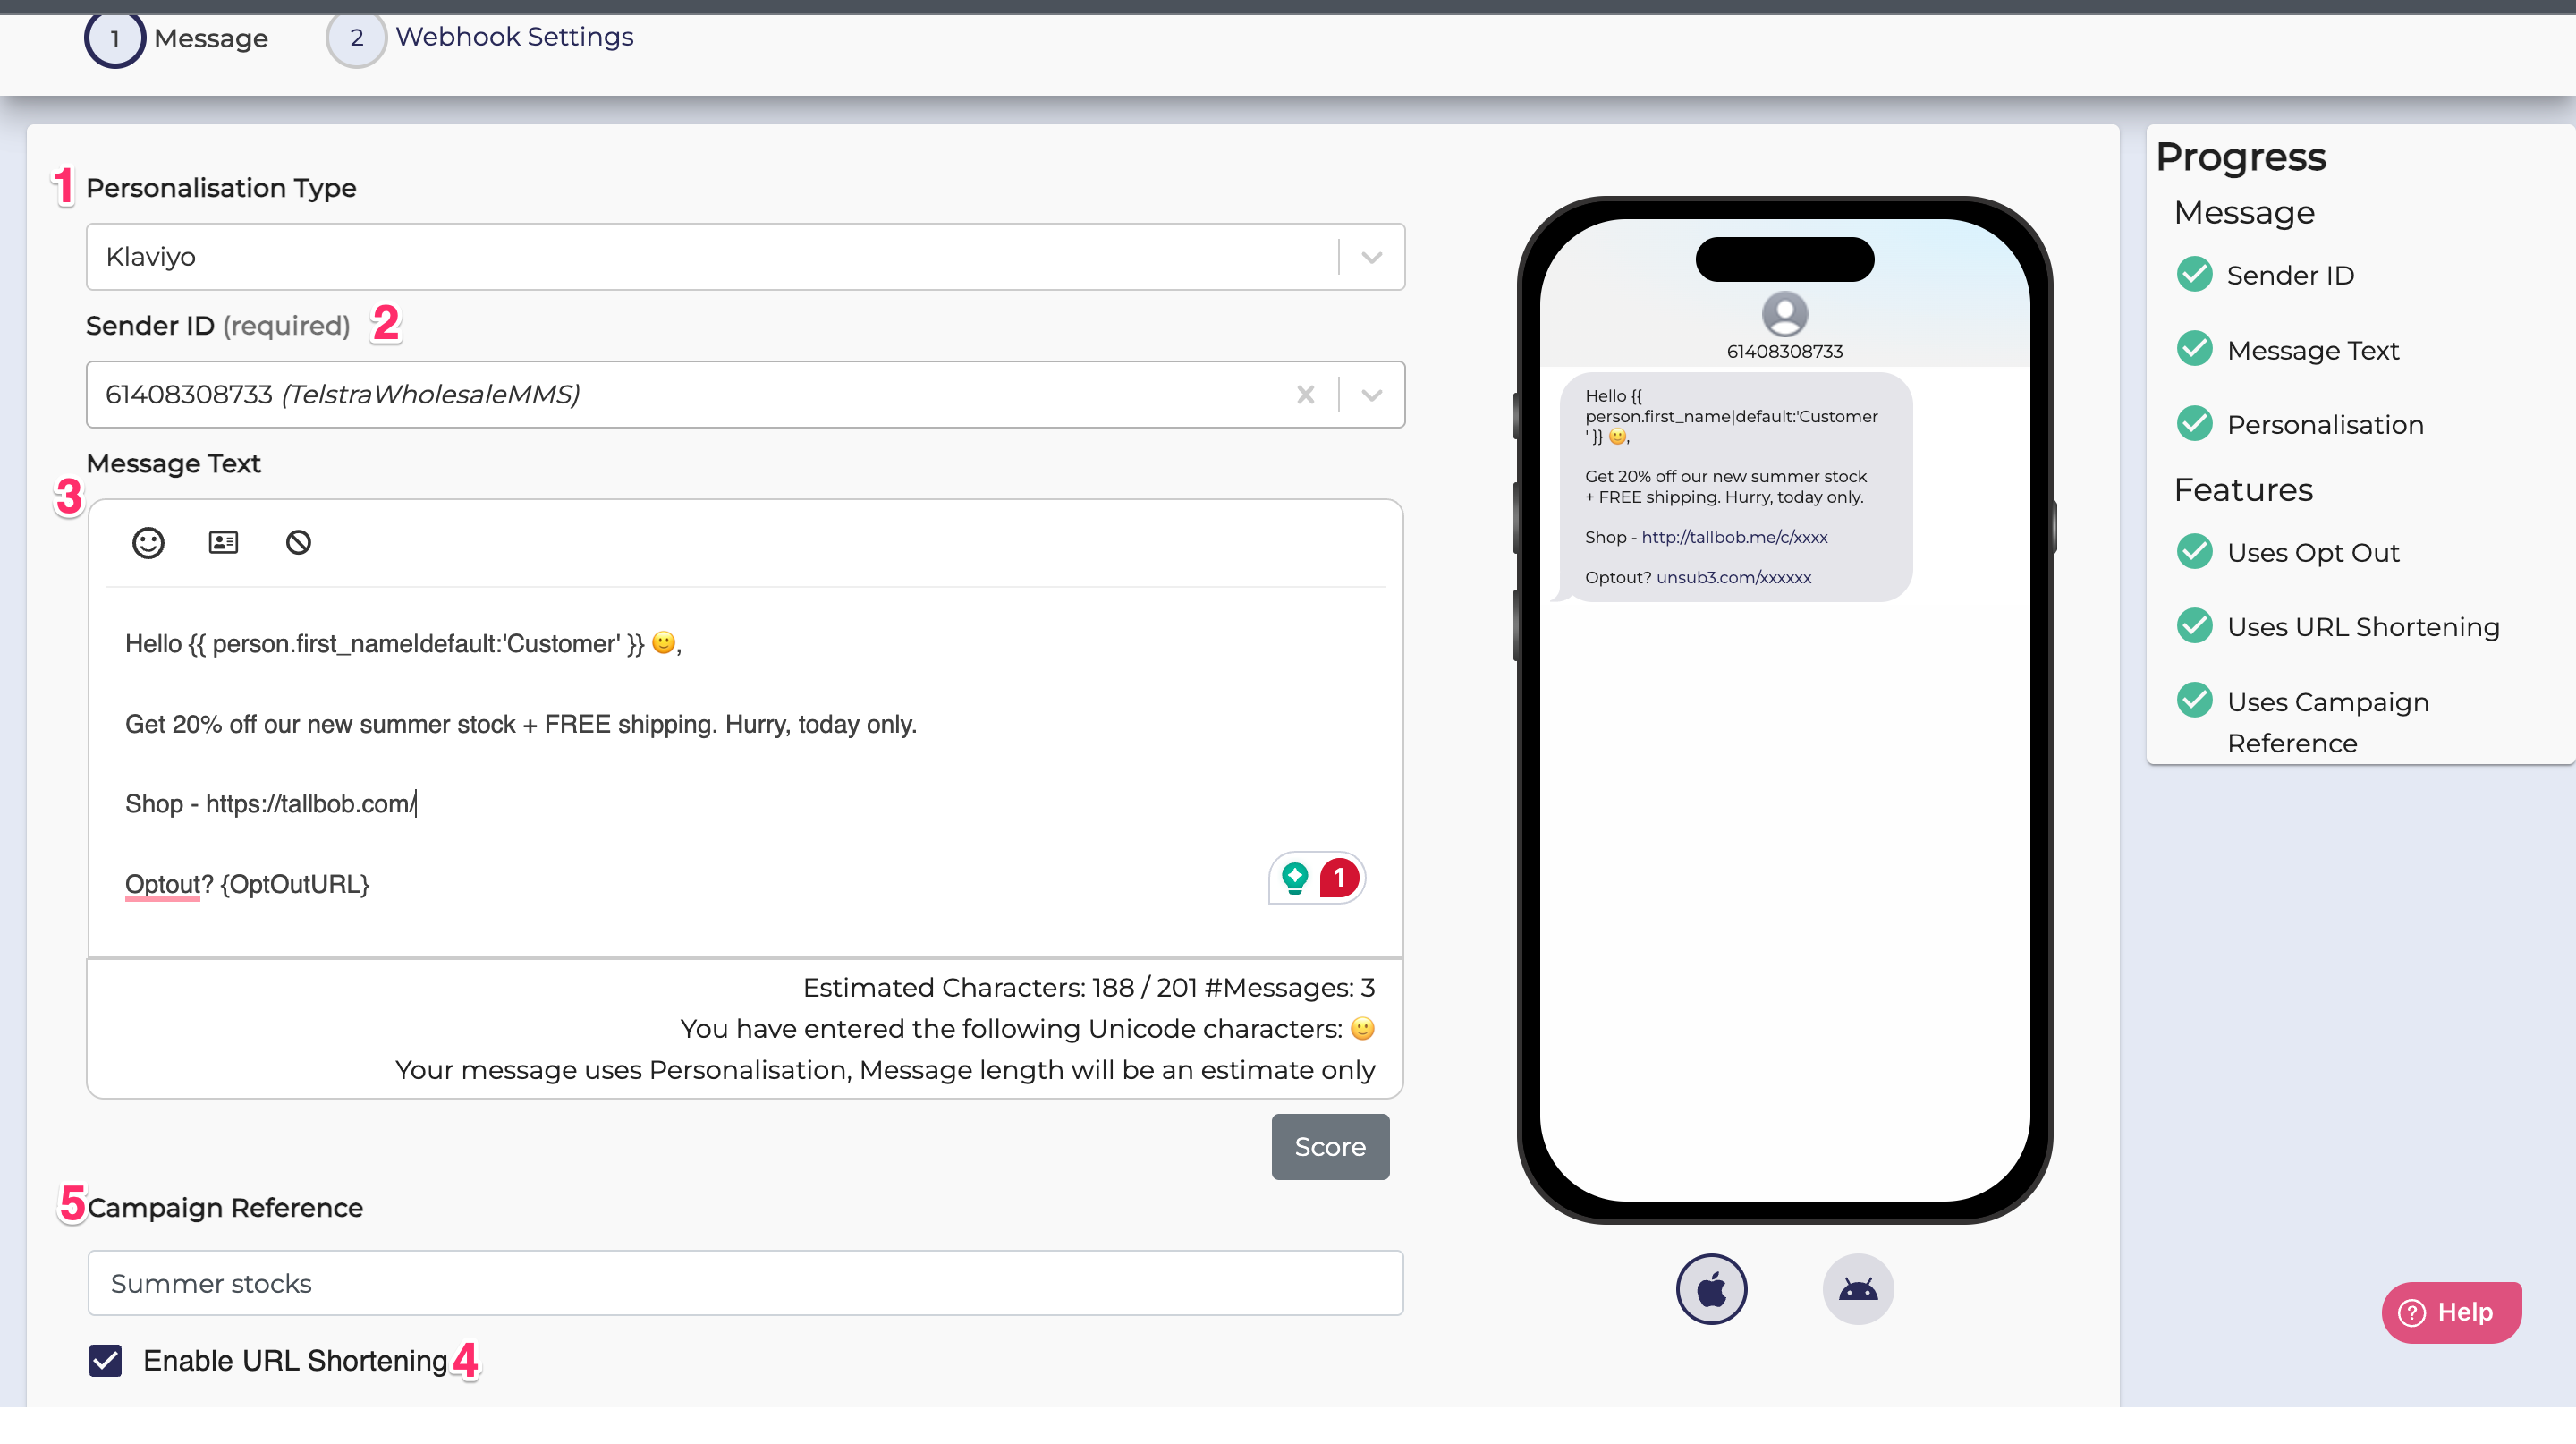This screenshot has height=1444, width=2576.
Task: Click the tallbob.me link in preview
Action: click(1734, 537)
